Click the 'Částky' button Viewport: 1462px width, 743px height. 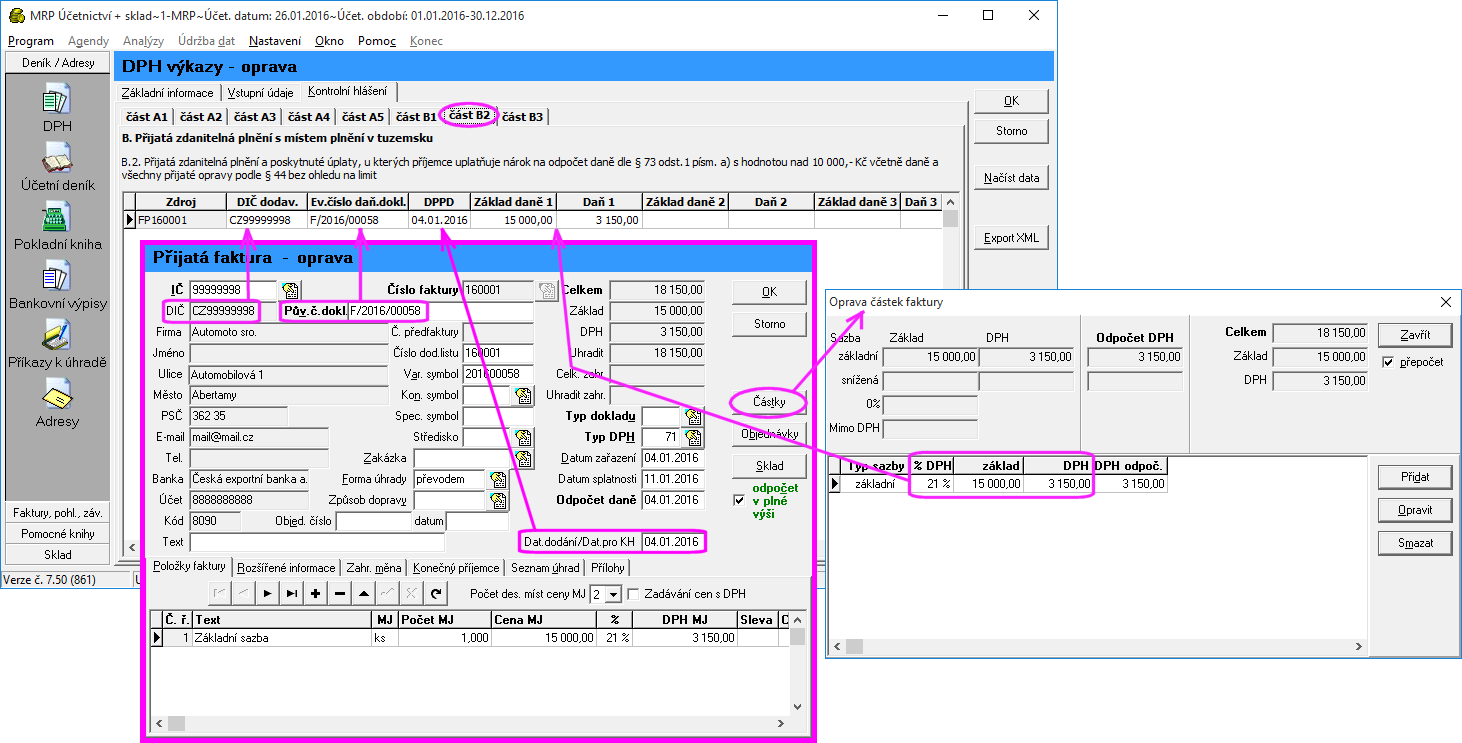[x=768, y=402]
